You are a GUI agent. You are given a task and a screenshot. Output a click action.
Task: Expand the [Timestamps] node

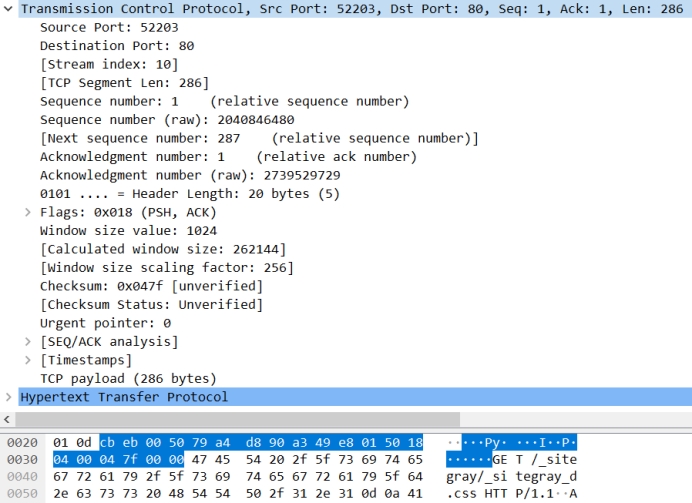28,360
